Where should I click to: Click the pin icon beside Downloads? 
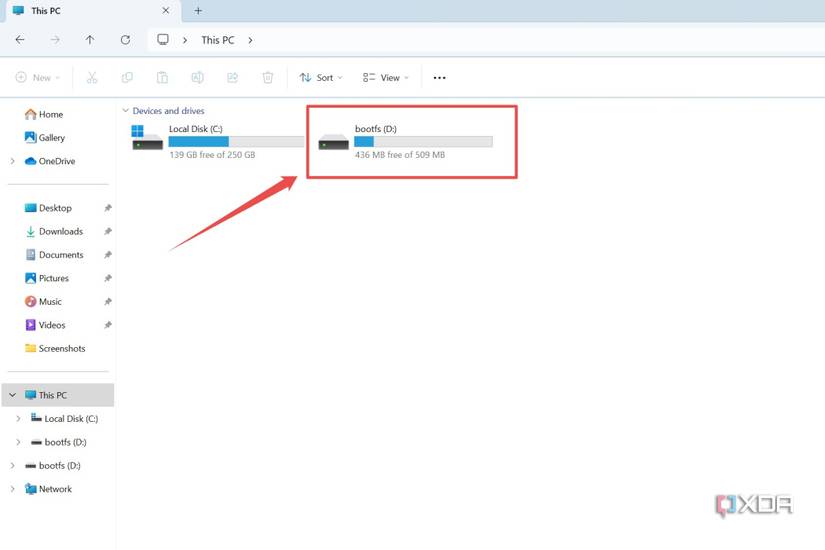[108, 231]
